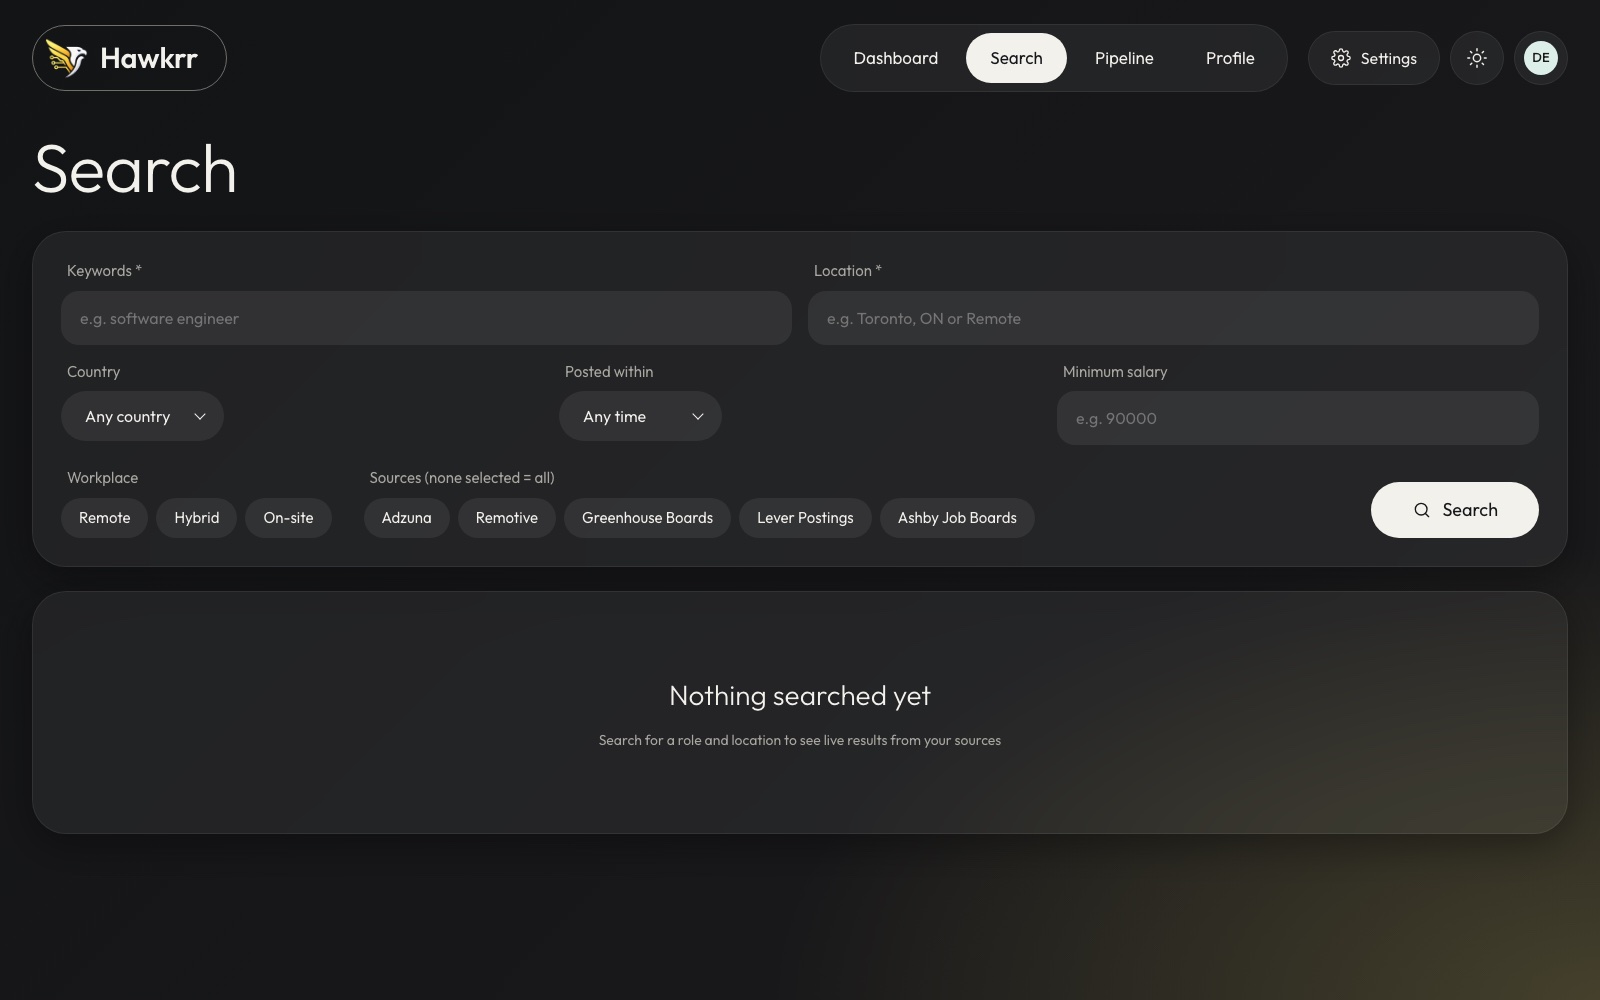This screenshot has height=1000, width=1600.
Task: Open the Dashboard tab
Action: [x=896, y=58]
